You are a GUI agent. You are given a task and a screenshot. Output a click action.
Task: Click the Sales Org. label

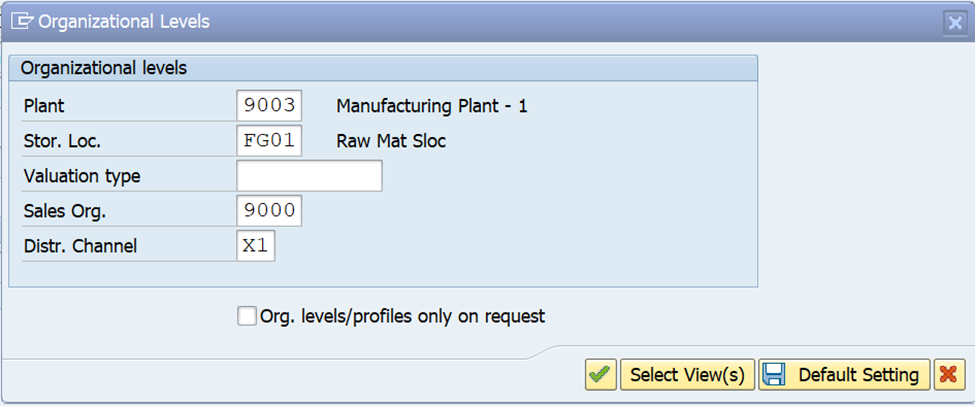(64, 211)
